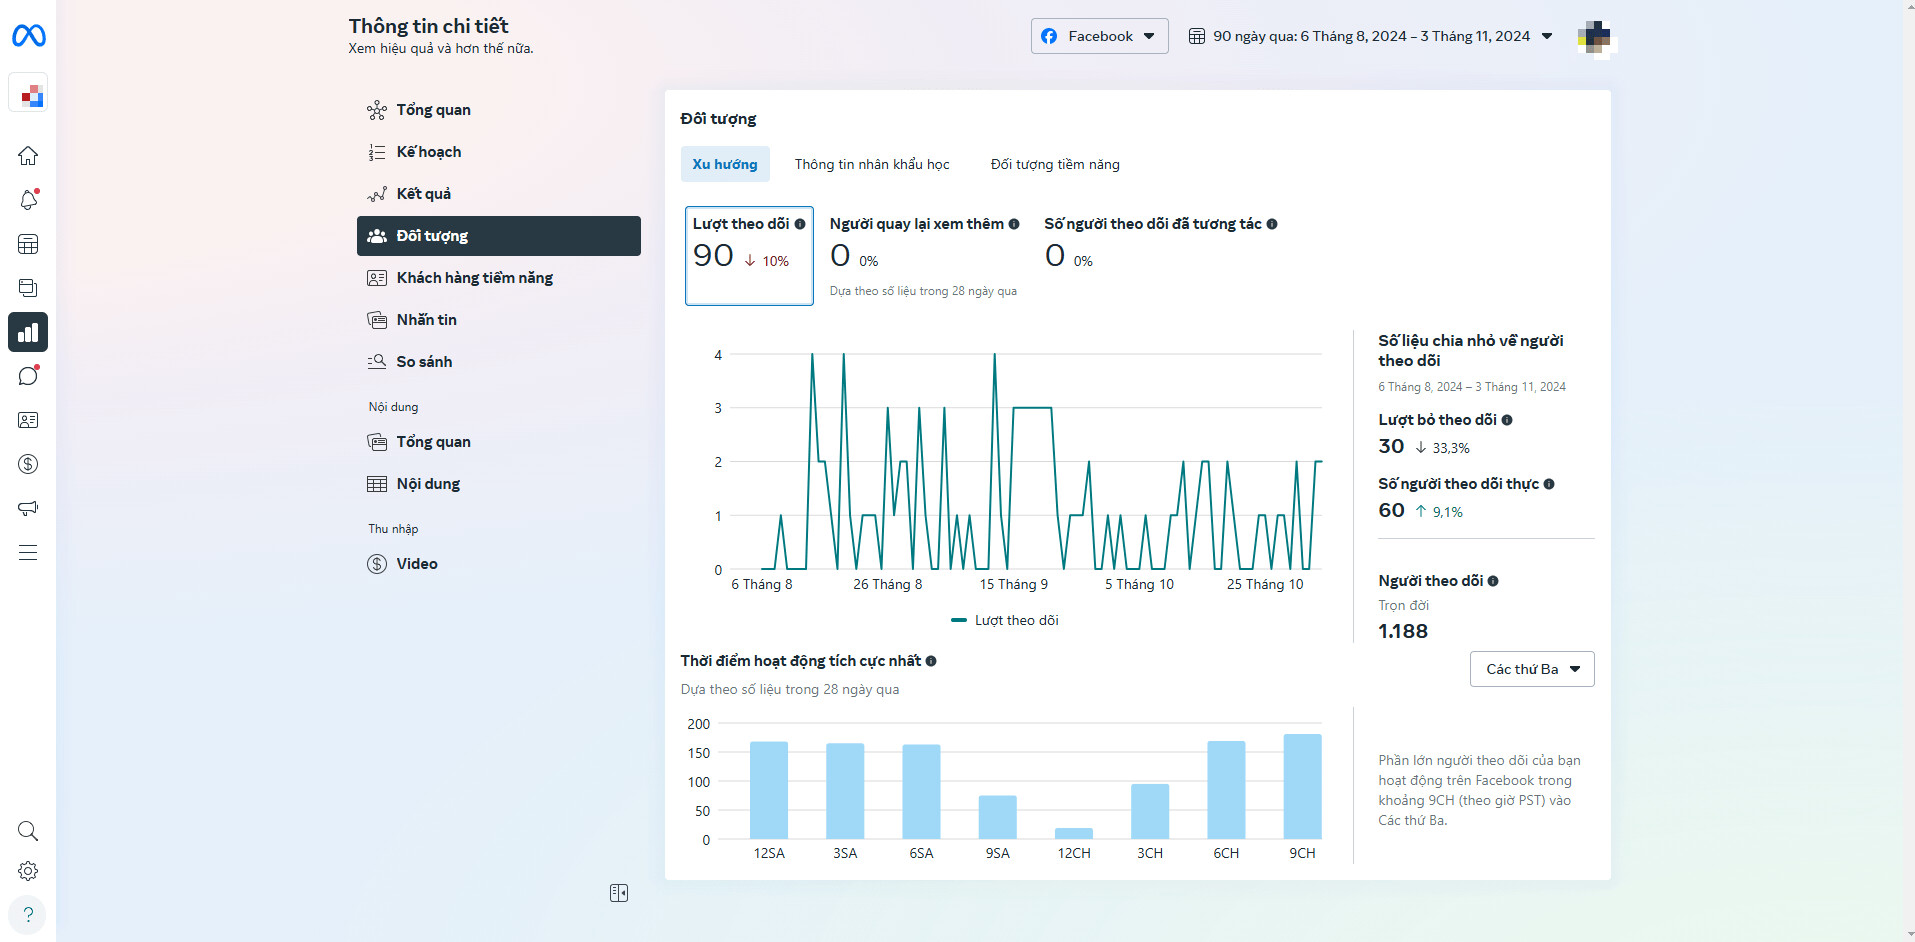Open the Kế hoạch menu item
The height and width of the screenshot is (942, 1915).
point(498,152)
